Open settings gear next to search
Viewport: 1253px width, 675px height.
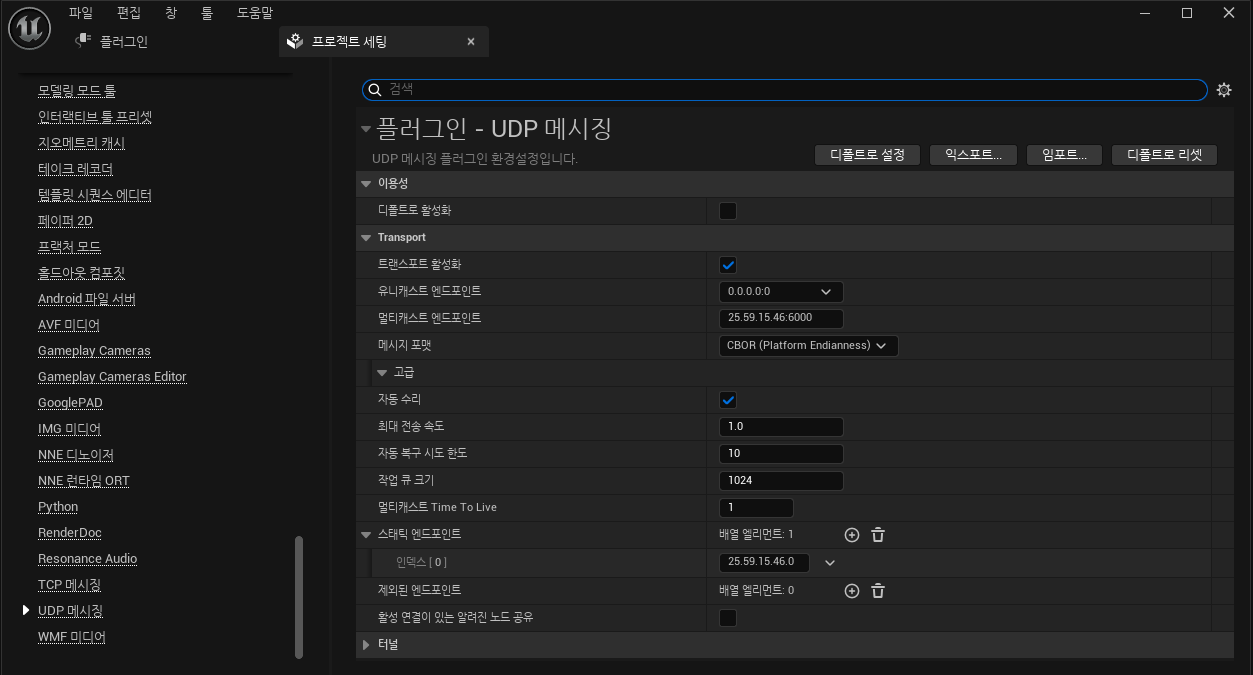(1224, 90)
